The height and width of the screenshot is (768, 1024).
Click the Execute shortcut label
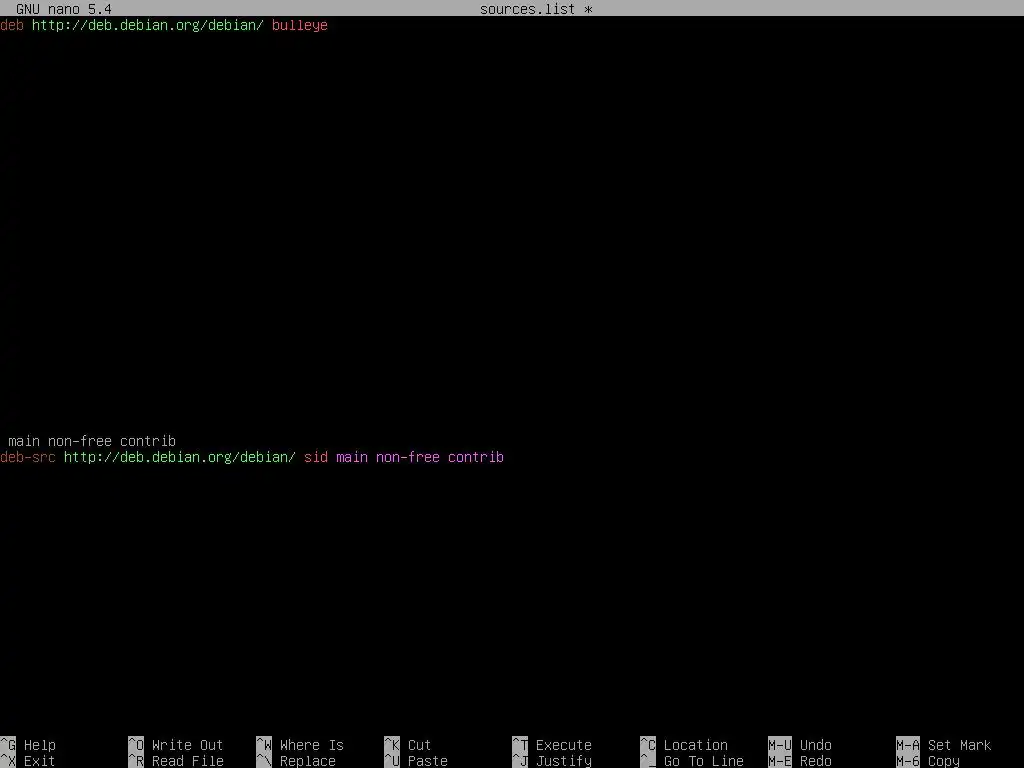[564, 745]
